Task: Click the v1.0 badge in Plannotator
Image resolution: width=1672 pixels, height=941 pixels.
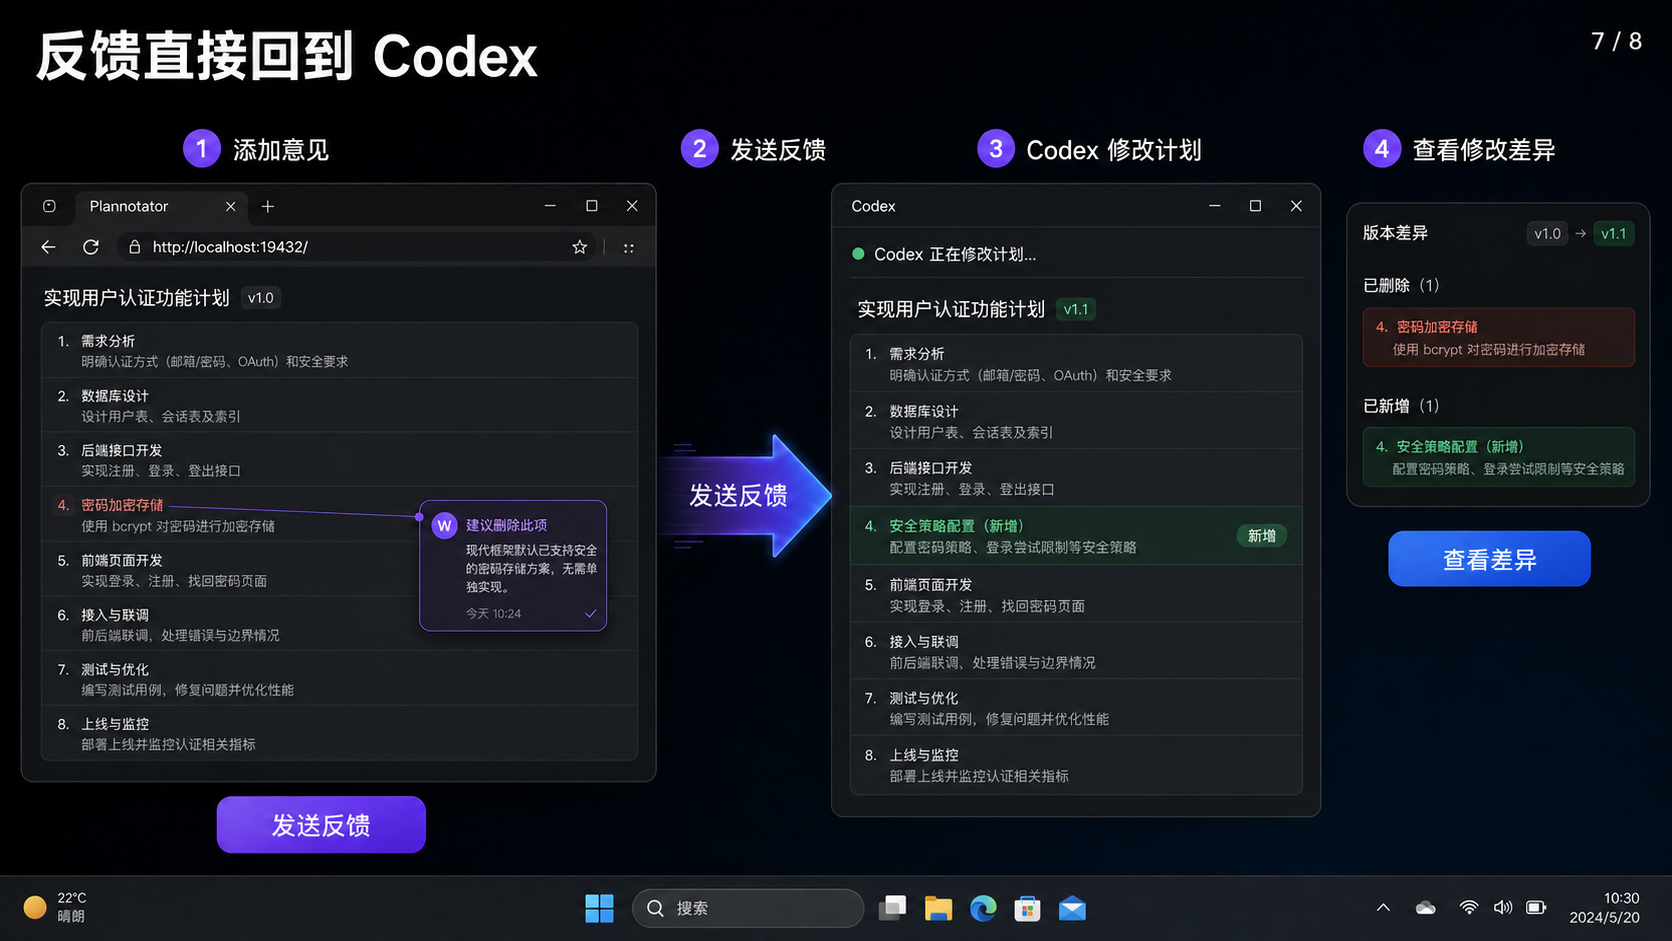Action: click(261, 298)
